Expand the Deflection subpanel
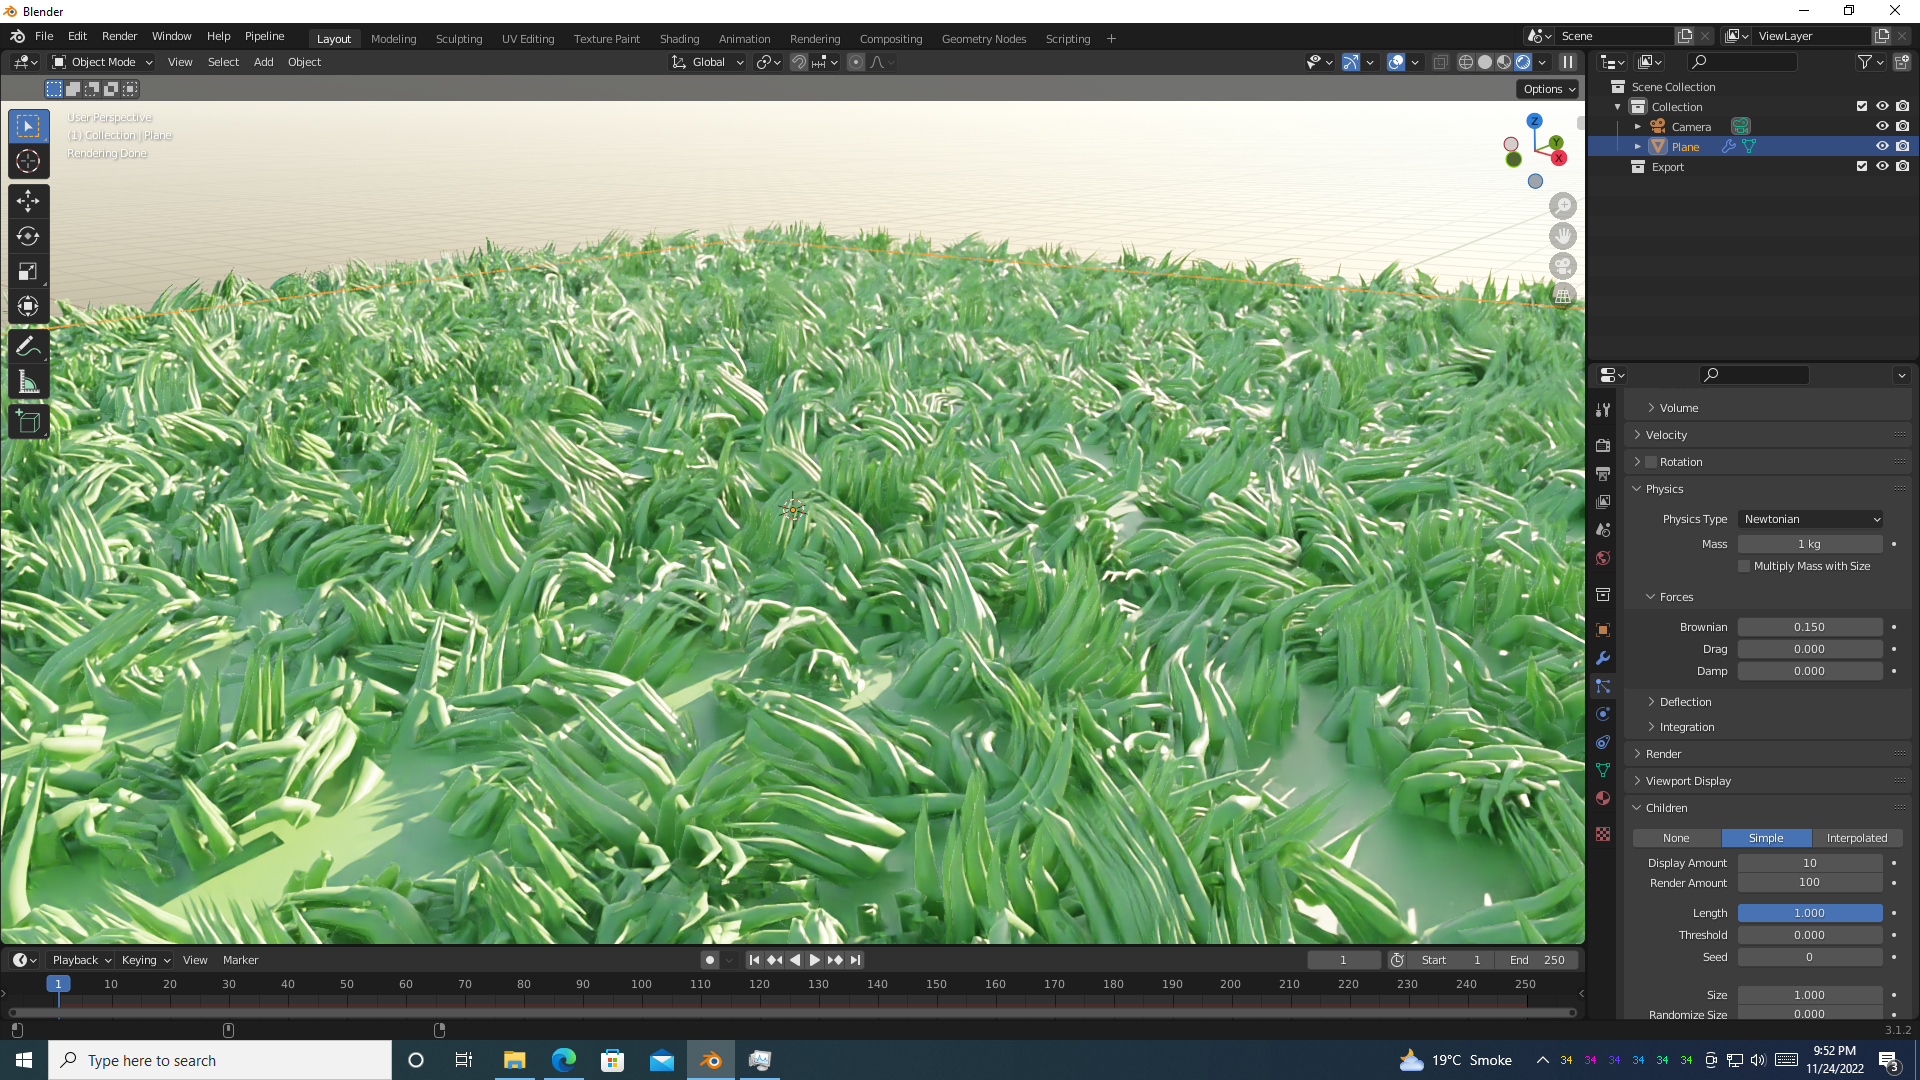Screen dimensions: 1920x1080 (1685, 702)
